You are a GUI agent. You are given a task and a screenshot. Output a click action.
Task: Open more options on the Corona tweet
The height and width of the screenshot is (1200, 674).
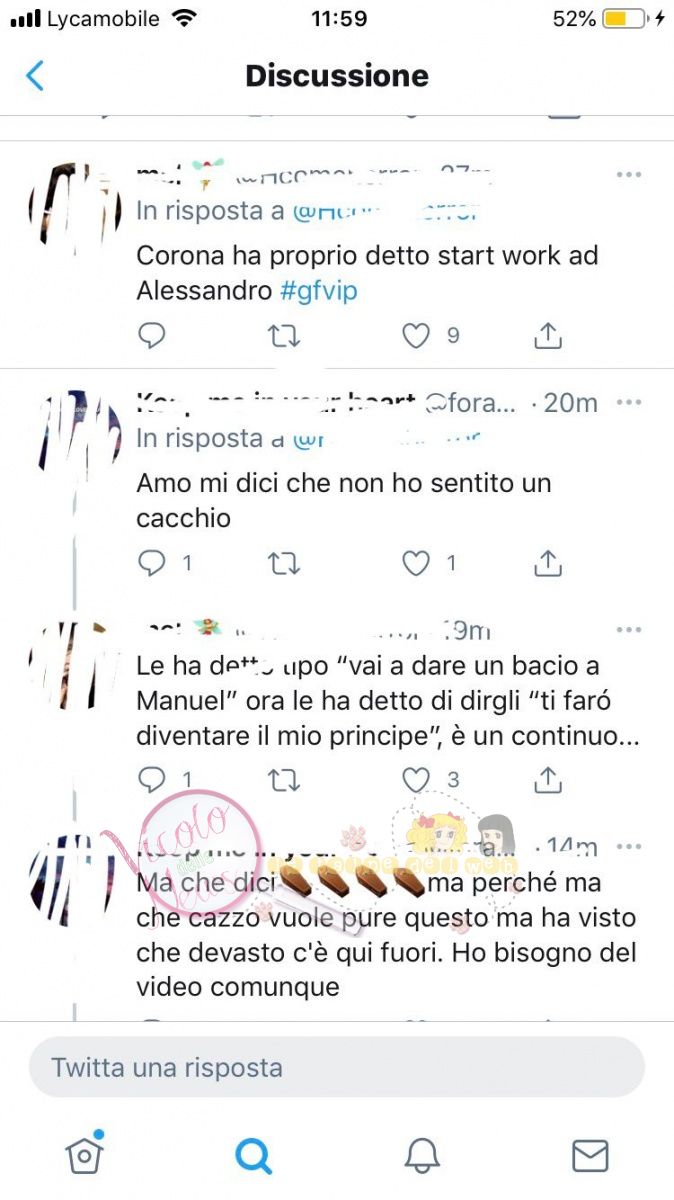(629, 175)
